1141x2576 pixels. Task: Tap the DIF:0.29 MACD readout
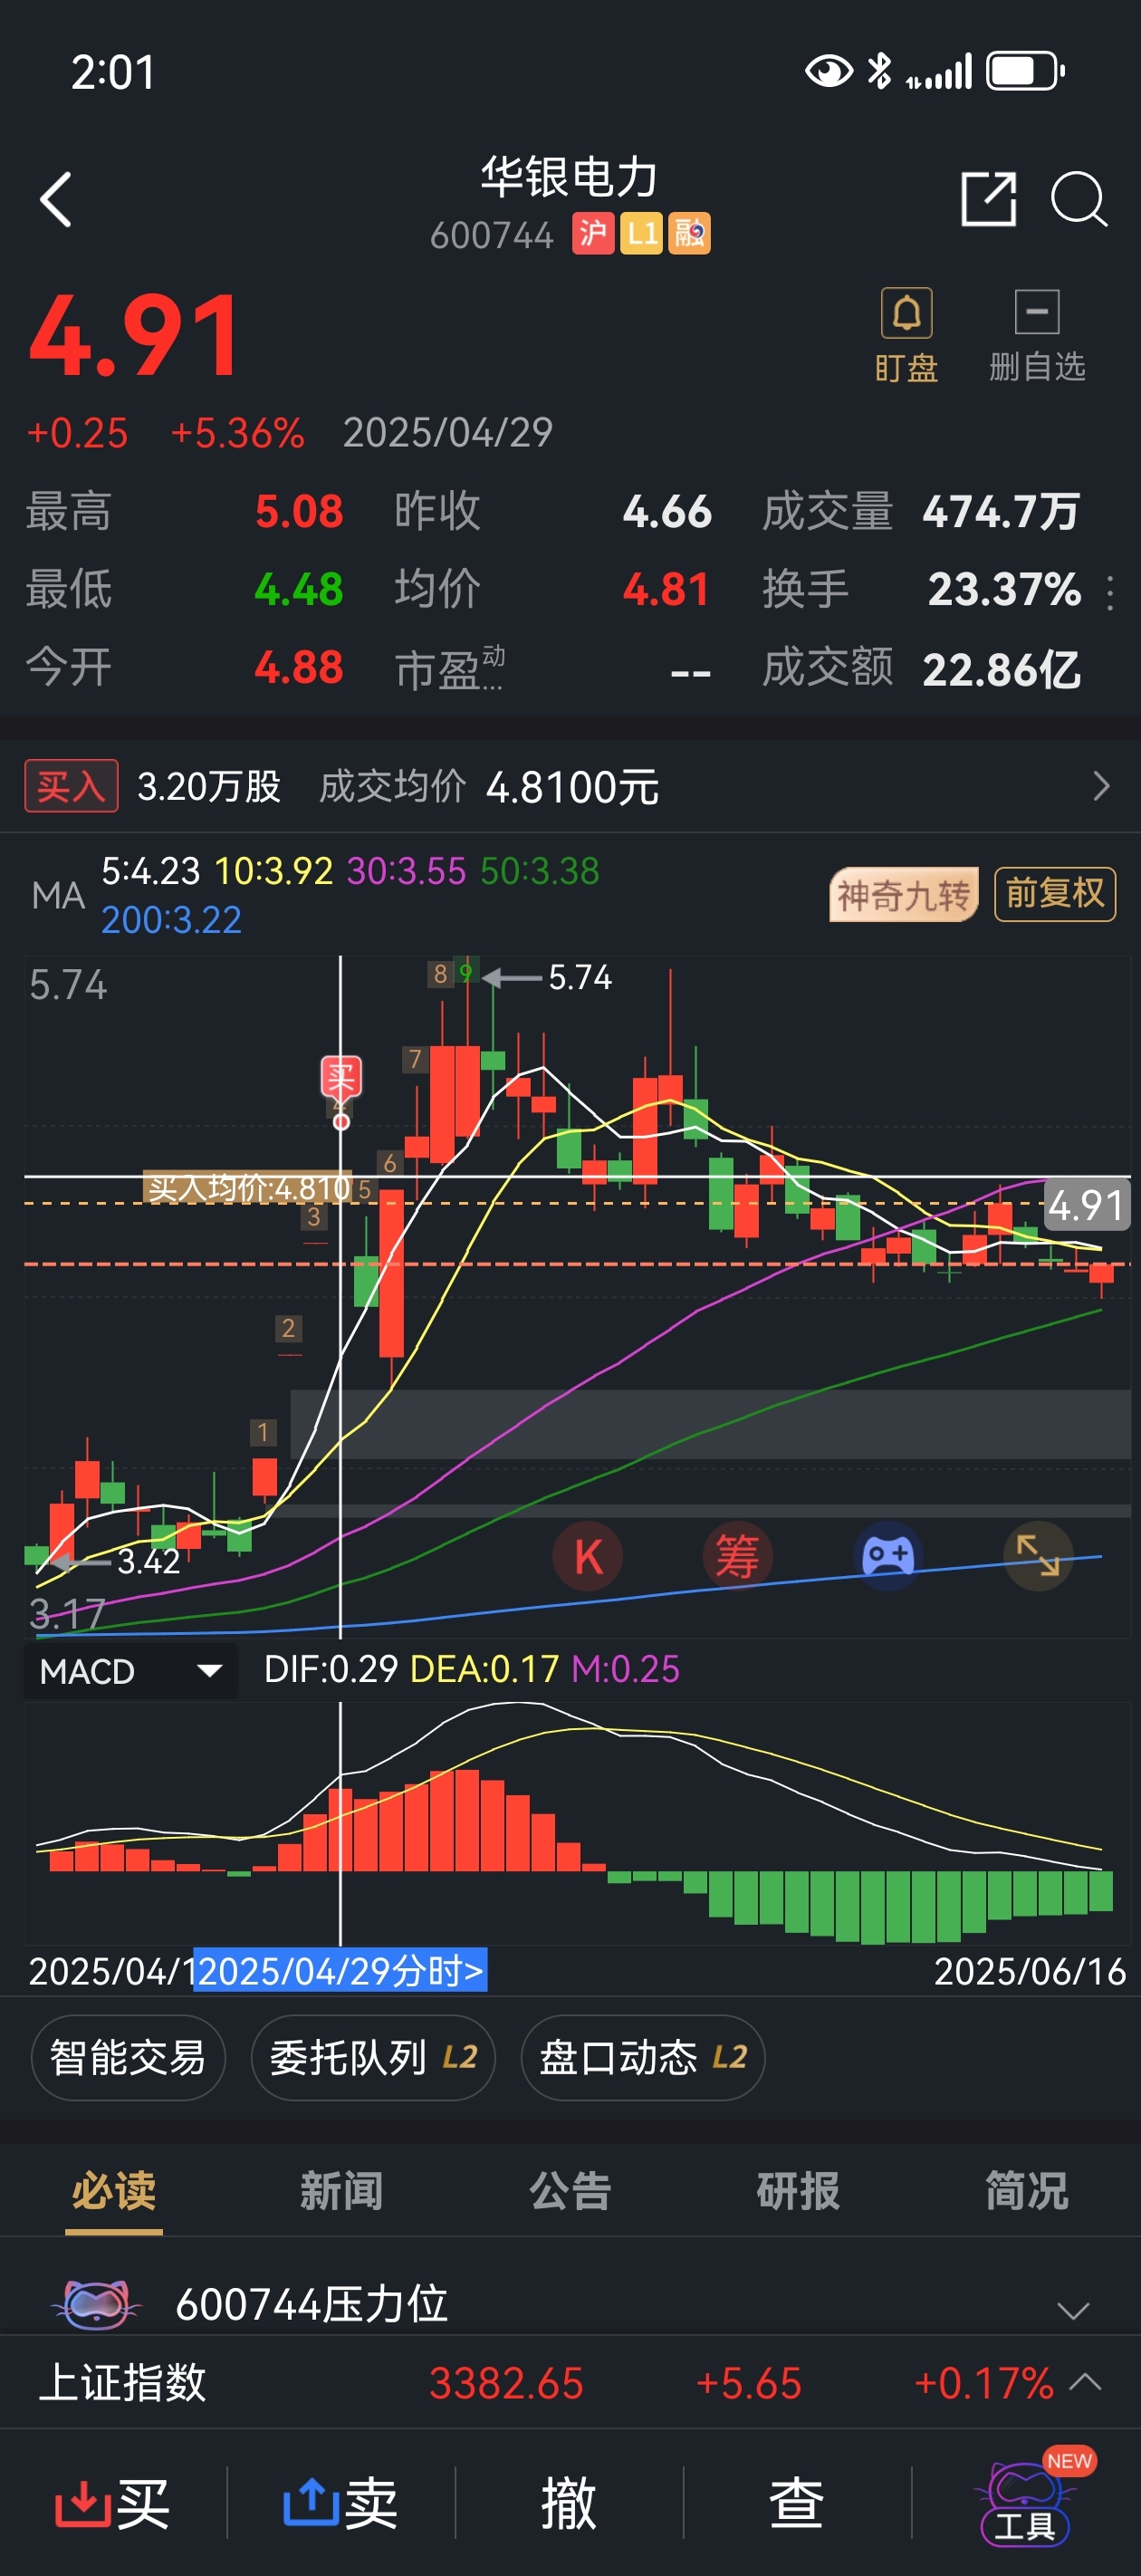(330, 1669)
